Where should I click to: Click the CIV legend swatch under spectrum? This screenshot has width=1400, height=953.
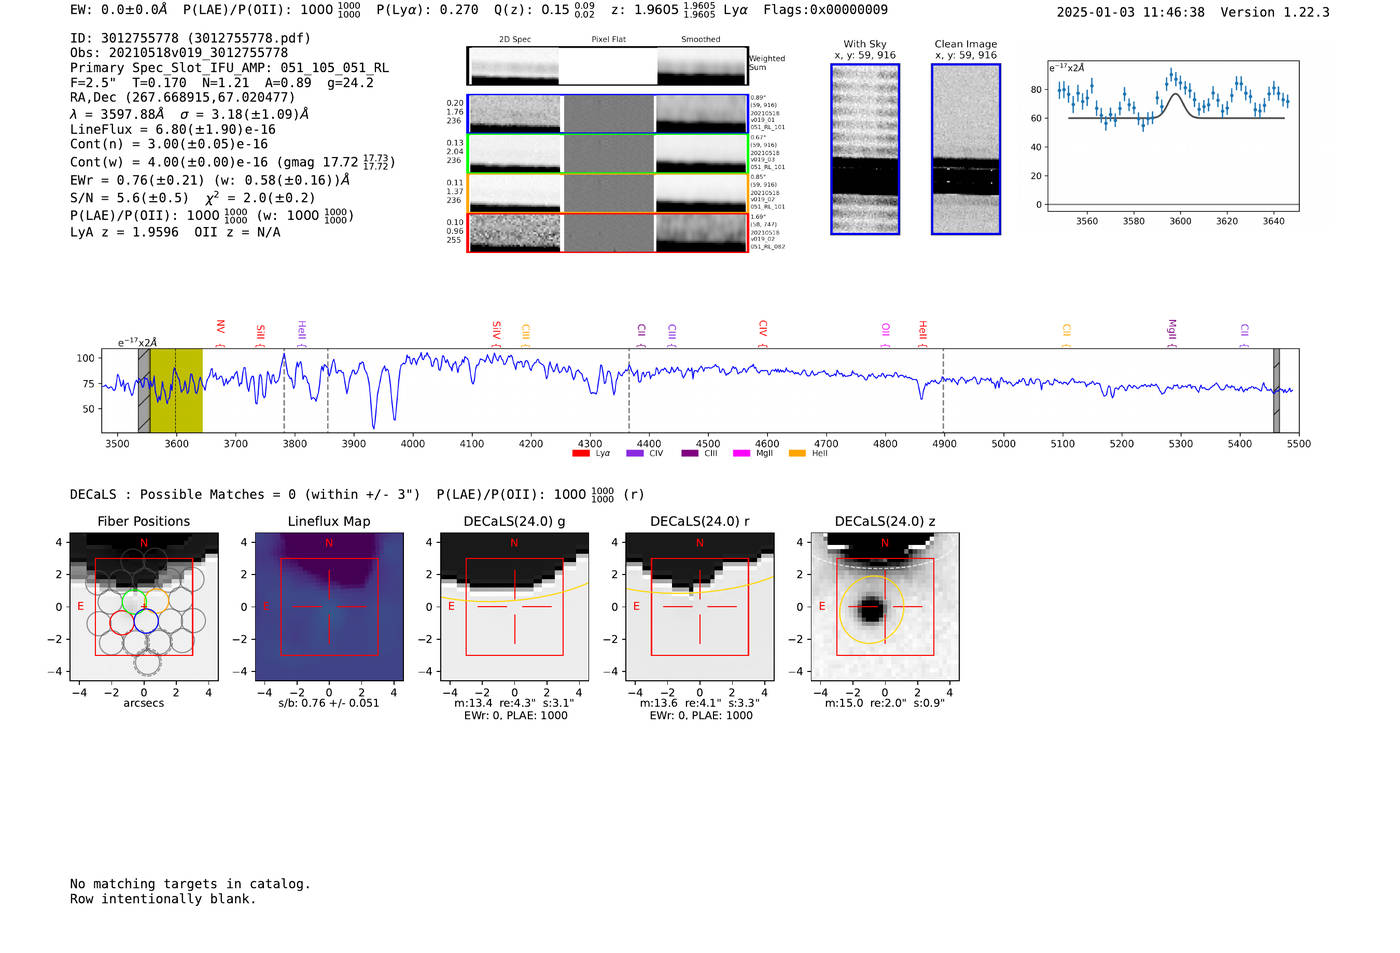click(x=634, y=454)
